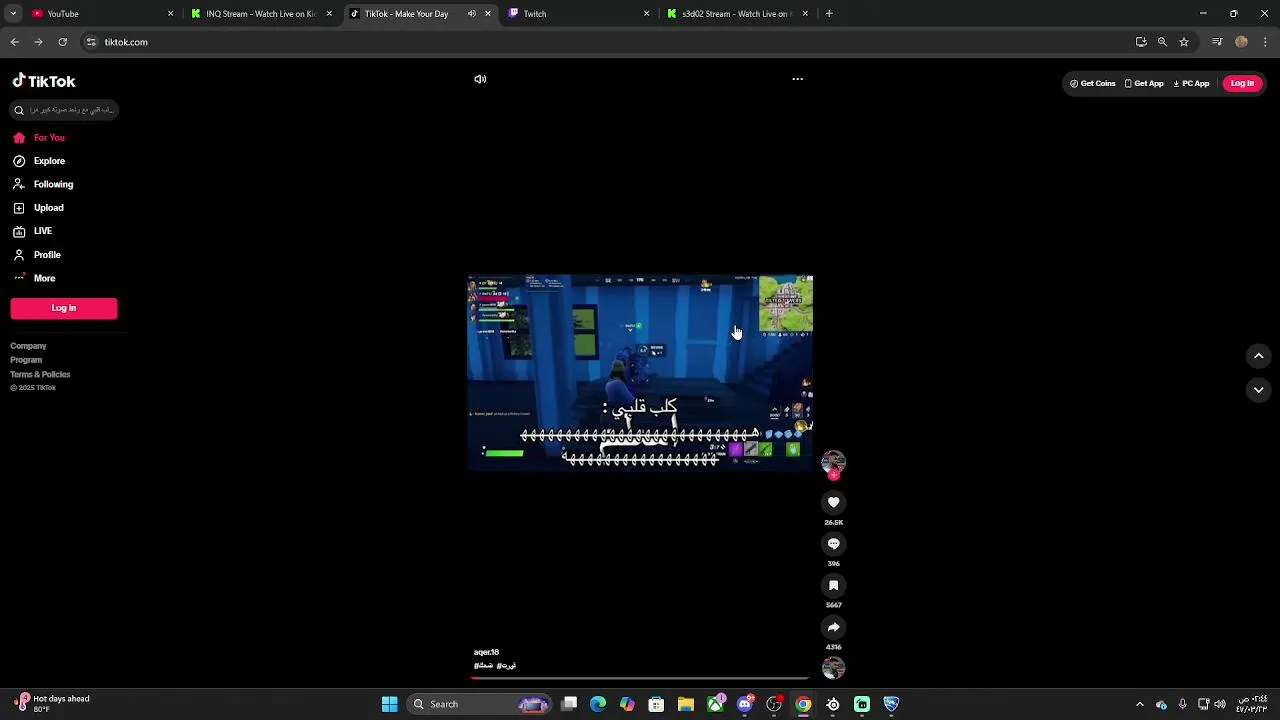Open Microsoft Edge from taskbar
The width and height of the screenshot is (1280, 720).
[x=598, y=704]
